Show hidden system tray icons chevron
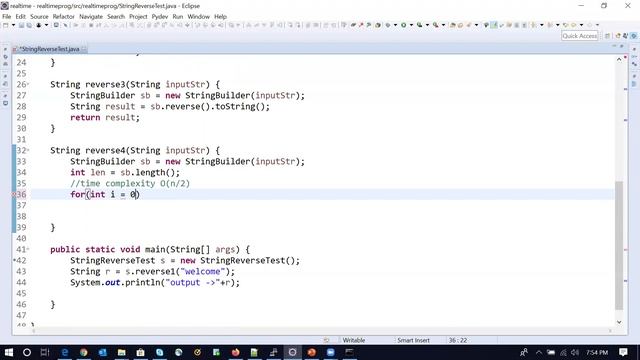 click(539, 352)
